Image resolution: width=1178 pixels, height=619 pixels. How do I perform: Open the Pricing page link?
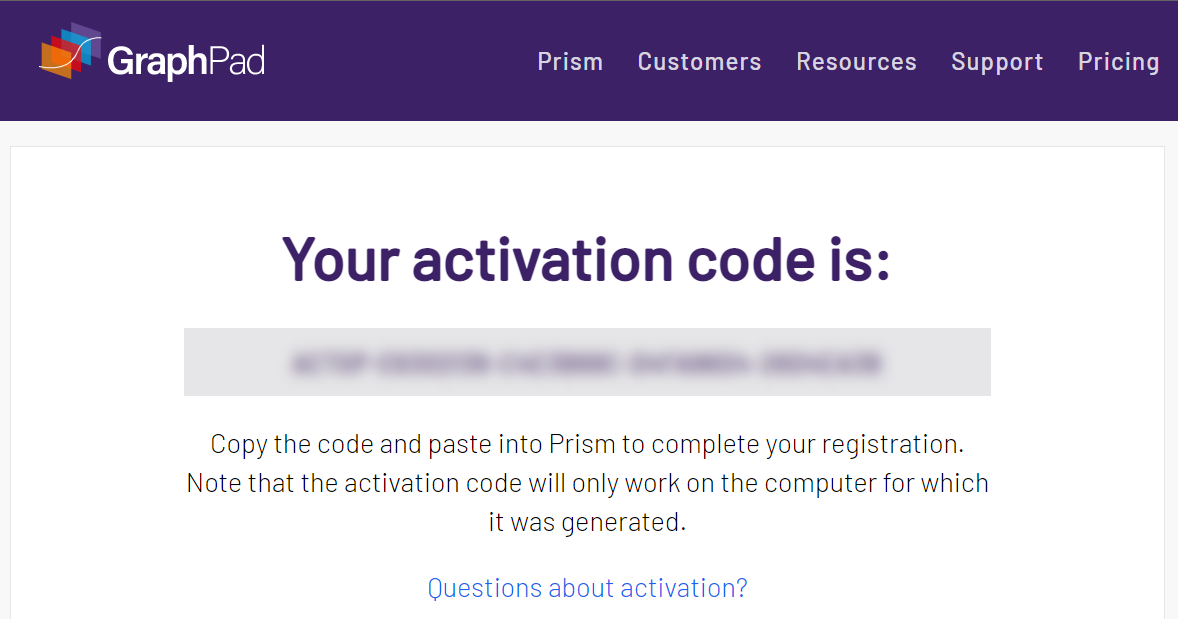[x=1119, y=62]
